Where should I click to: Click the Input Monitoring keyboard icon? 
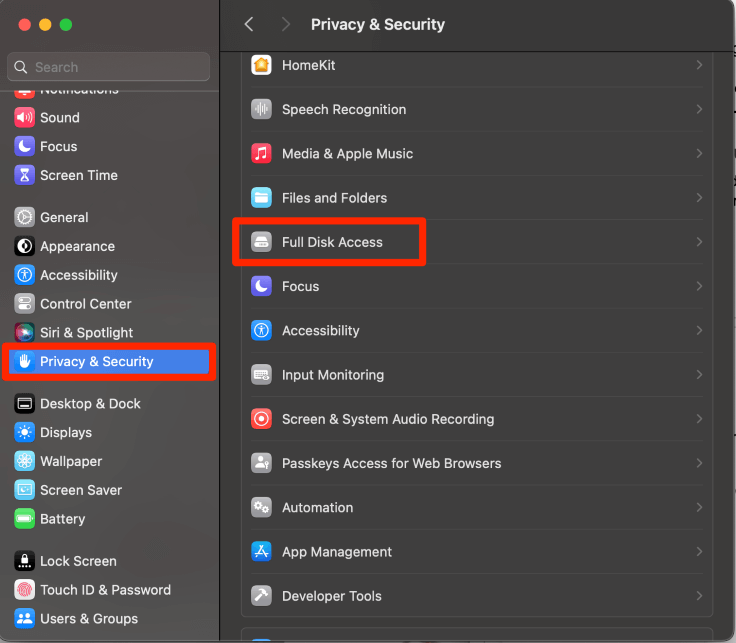pos(261,375)
